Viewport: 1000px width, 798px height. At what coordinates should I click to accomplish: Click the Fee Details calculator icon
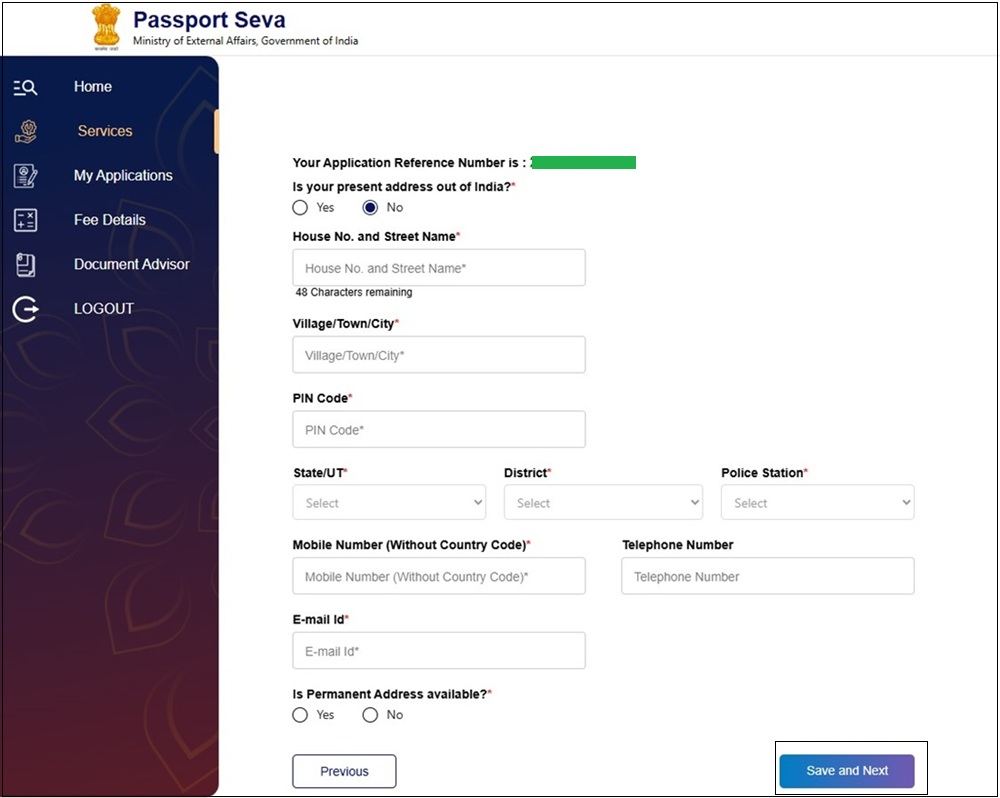coord(26,220)
